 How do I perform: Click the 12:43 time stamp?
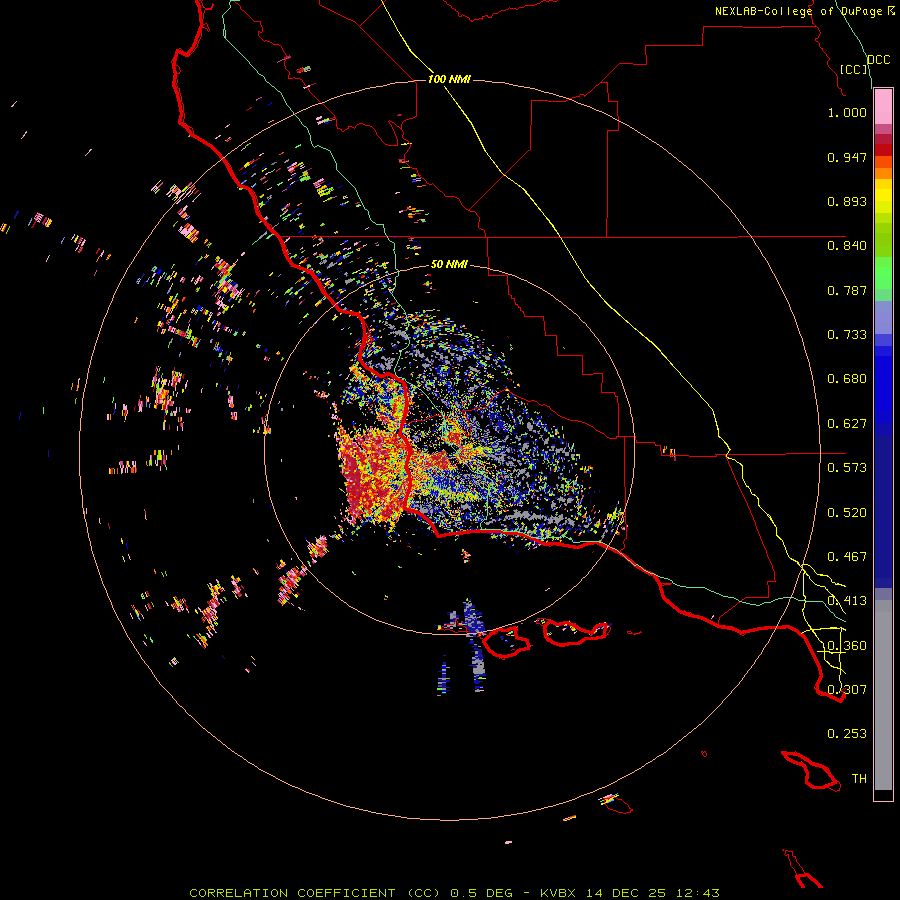click(x=697, y=893)
